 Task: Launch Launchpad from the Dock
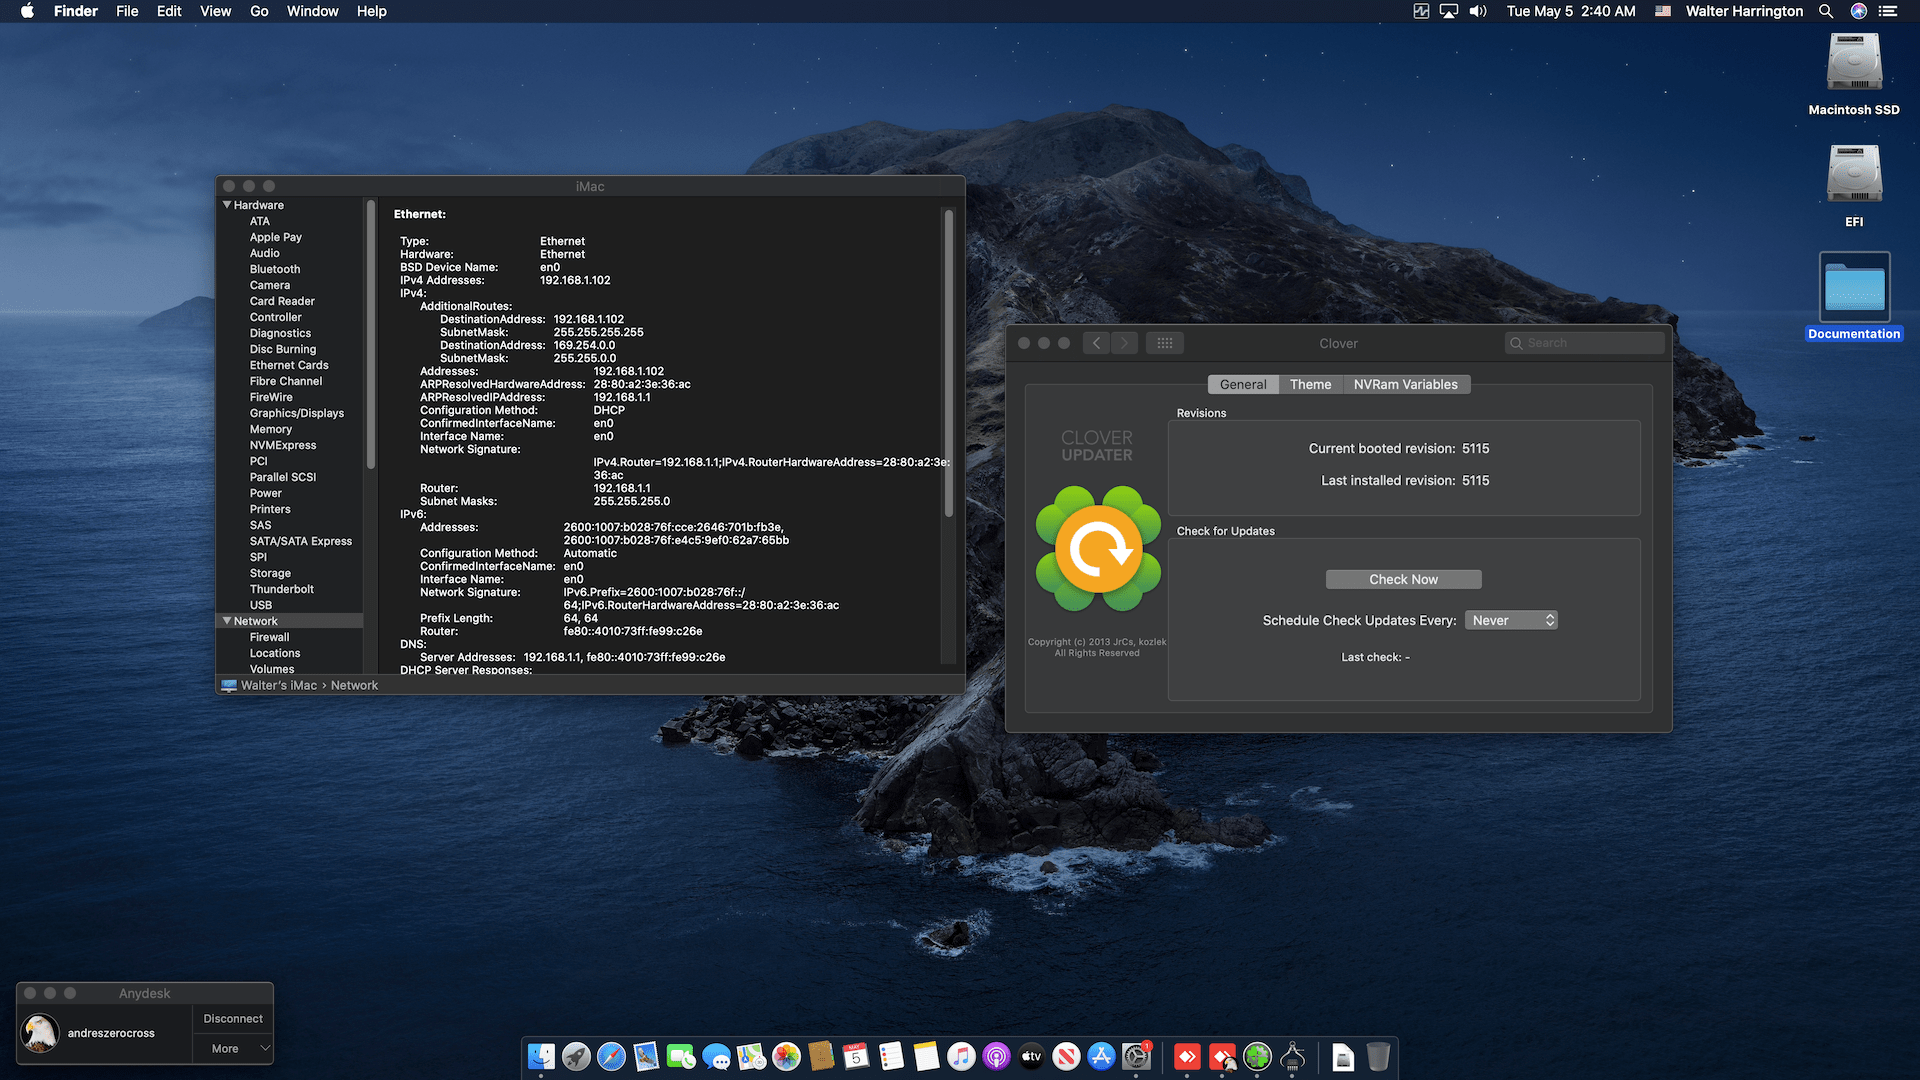(576, 1056)
